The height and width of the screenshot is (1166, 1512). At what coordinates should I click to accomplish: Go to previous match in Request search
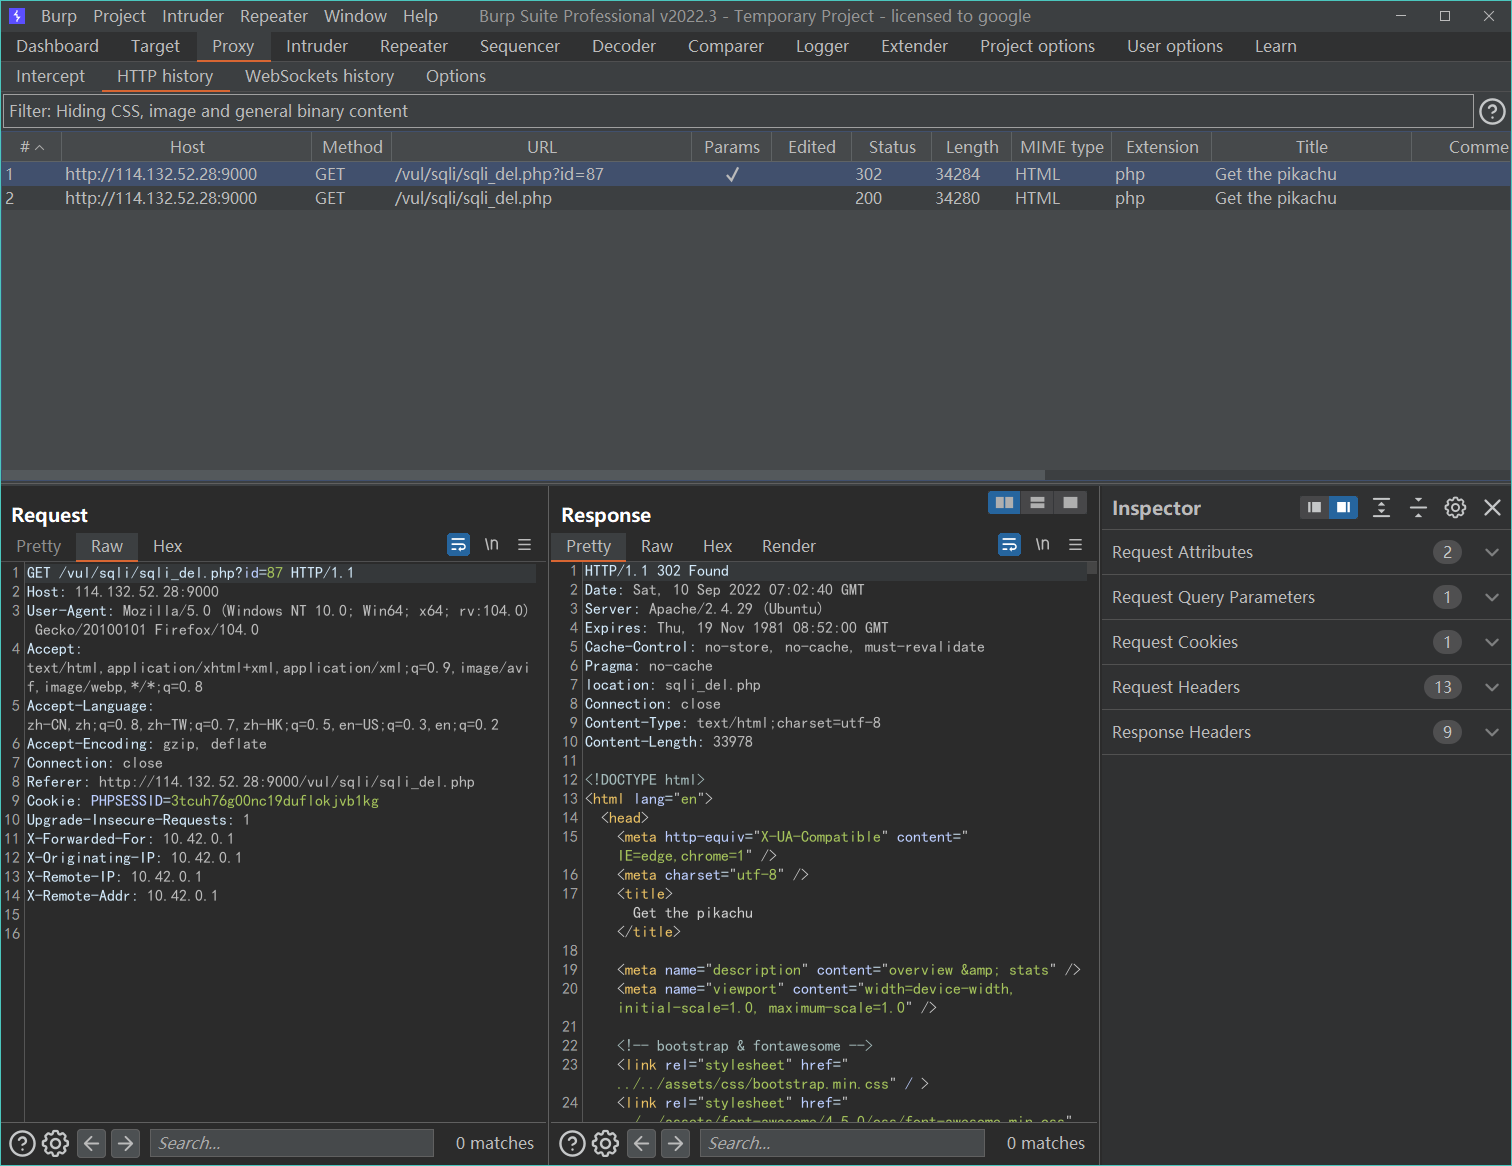pos(92,1143)
